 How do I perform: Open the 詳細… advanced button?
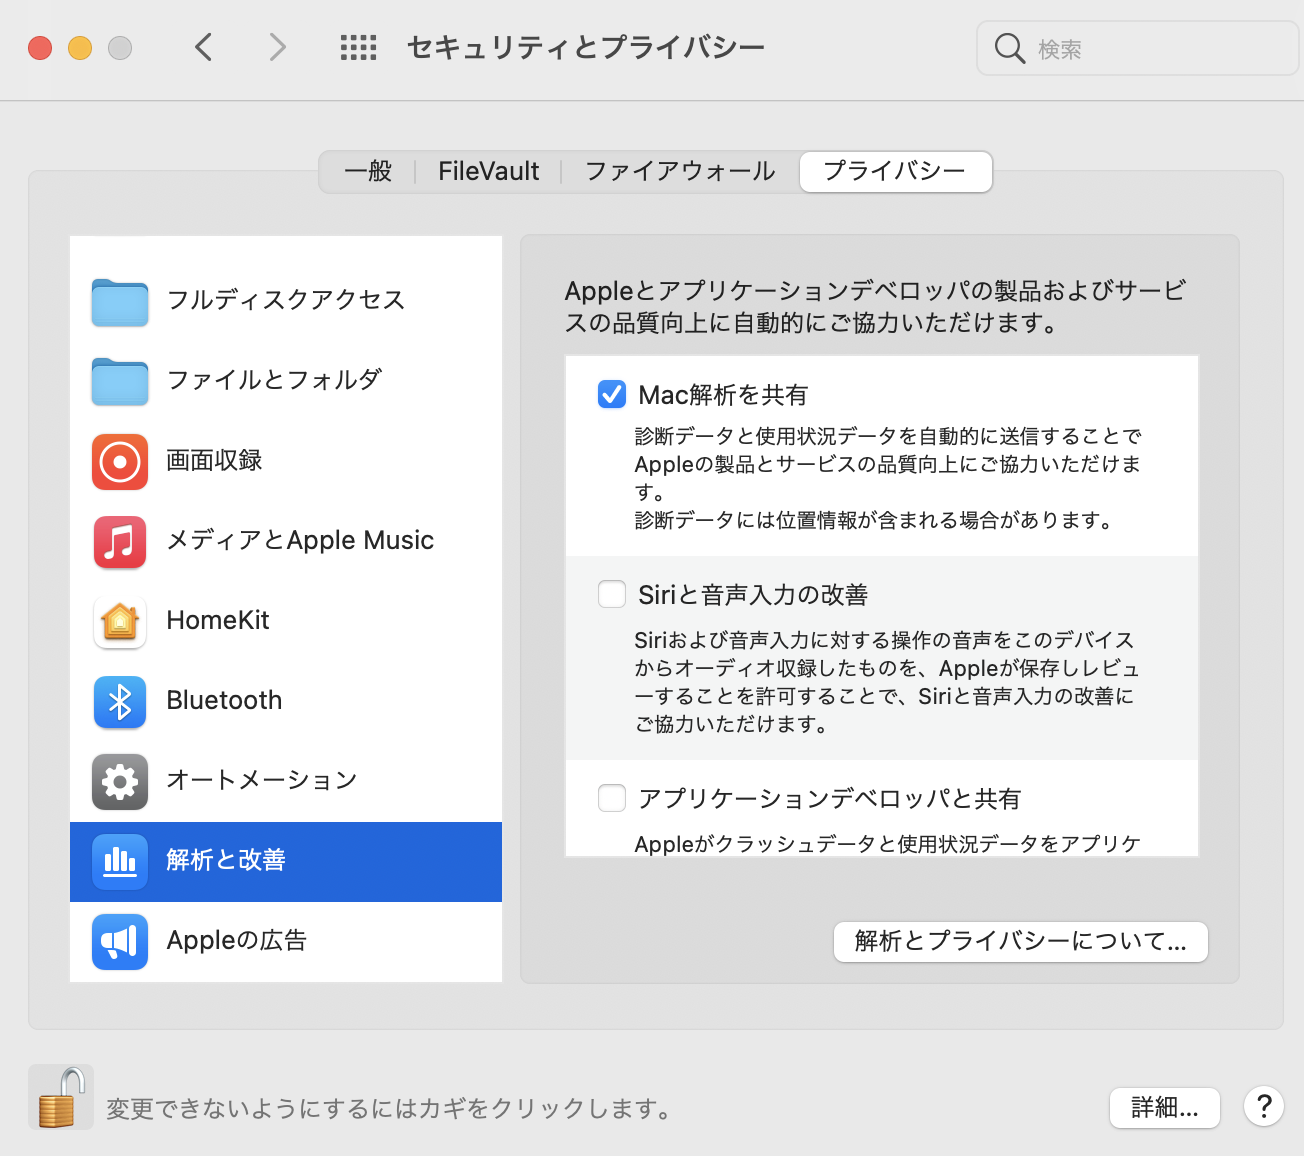click(1165, 1107)
